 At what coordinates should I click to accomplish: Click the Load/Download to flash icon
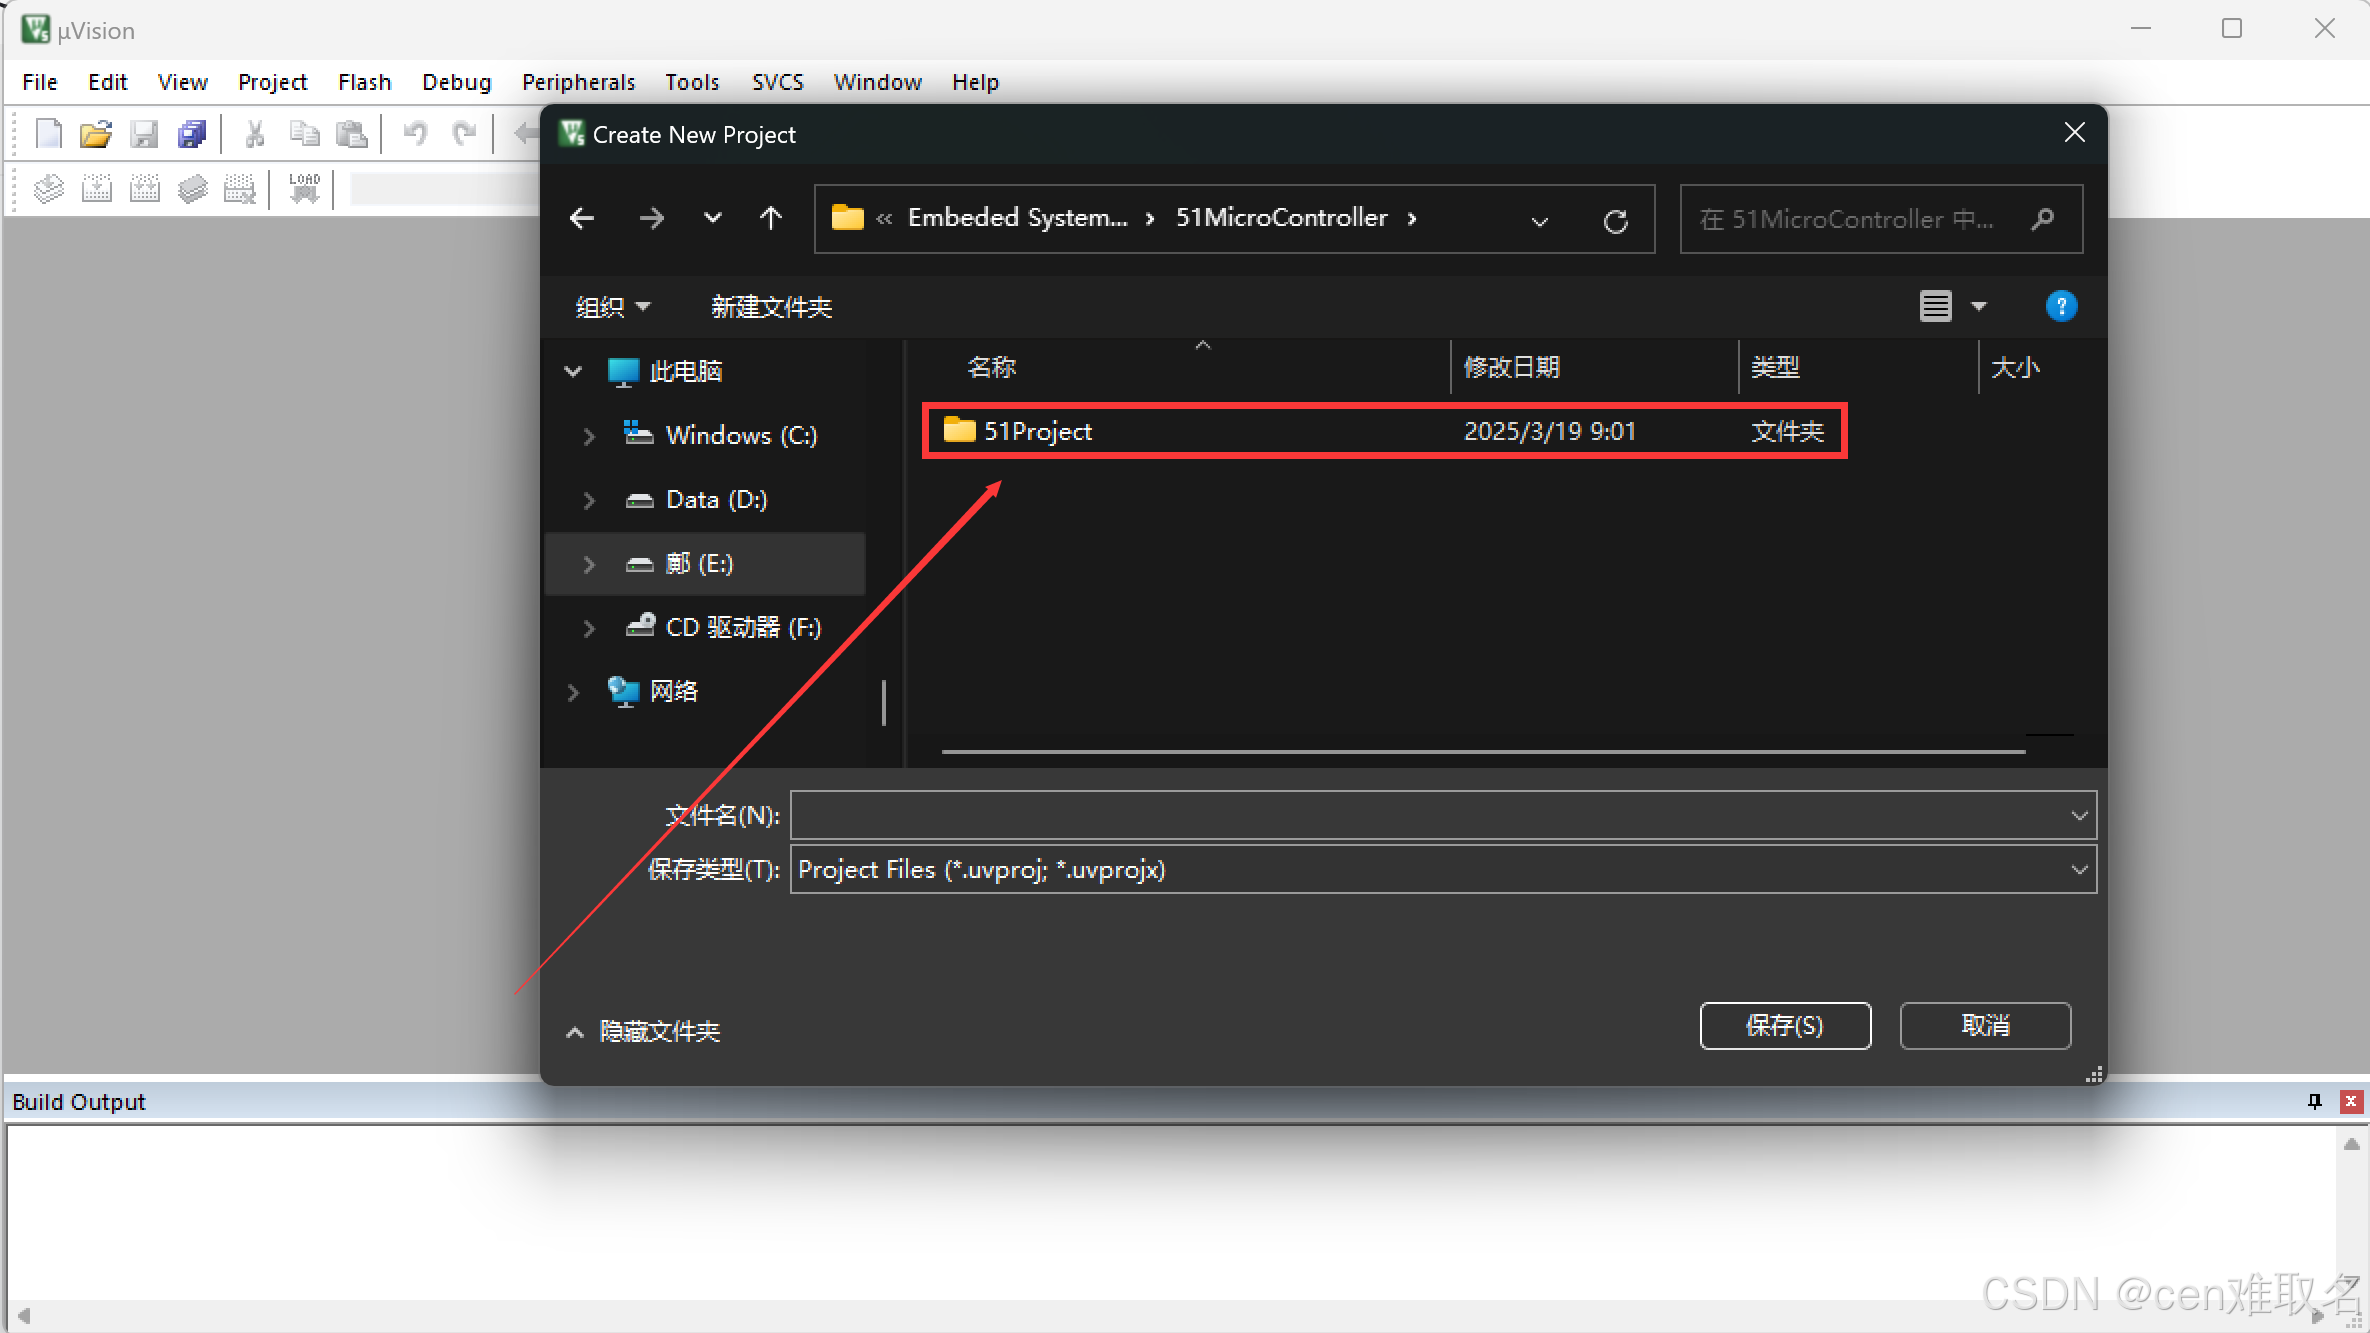(x=304, y=188)
